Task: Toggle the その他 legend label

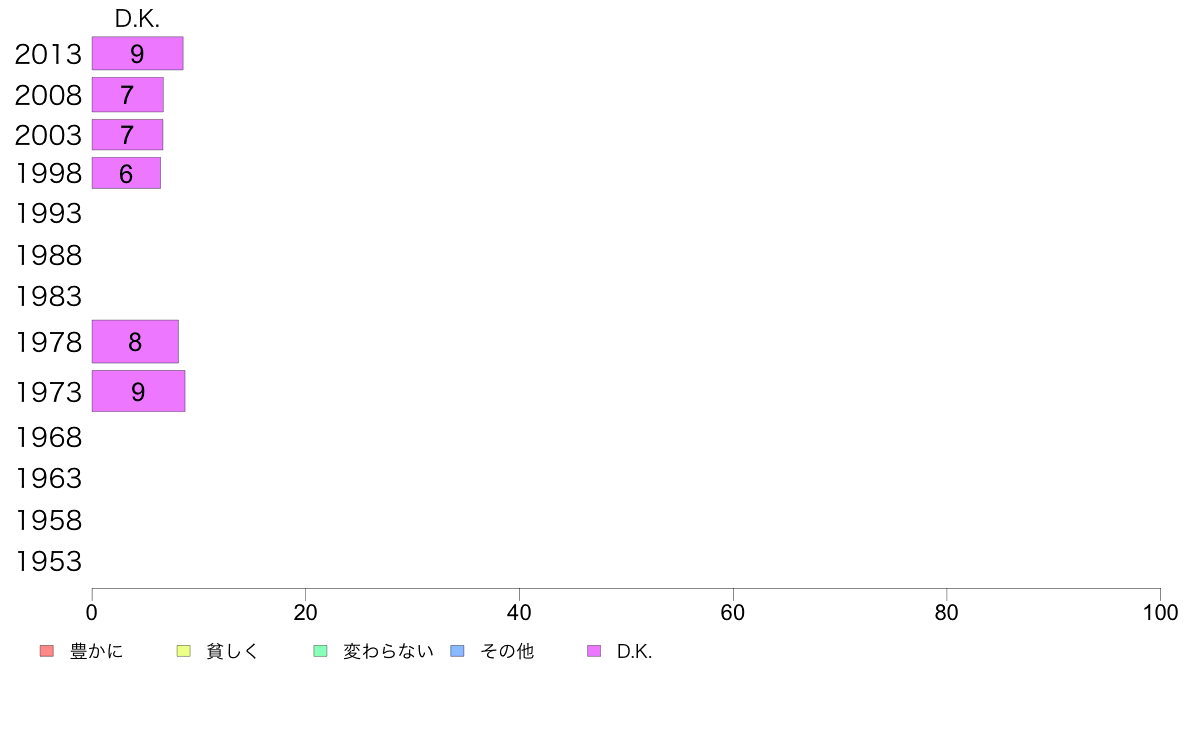Action: point(507,651)
